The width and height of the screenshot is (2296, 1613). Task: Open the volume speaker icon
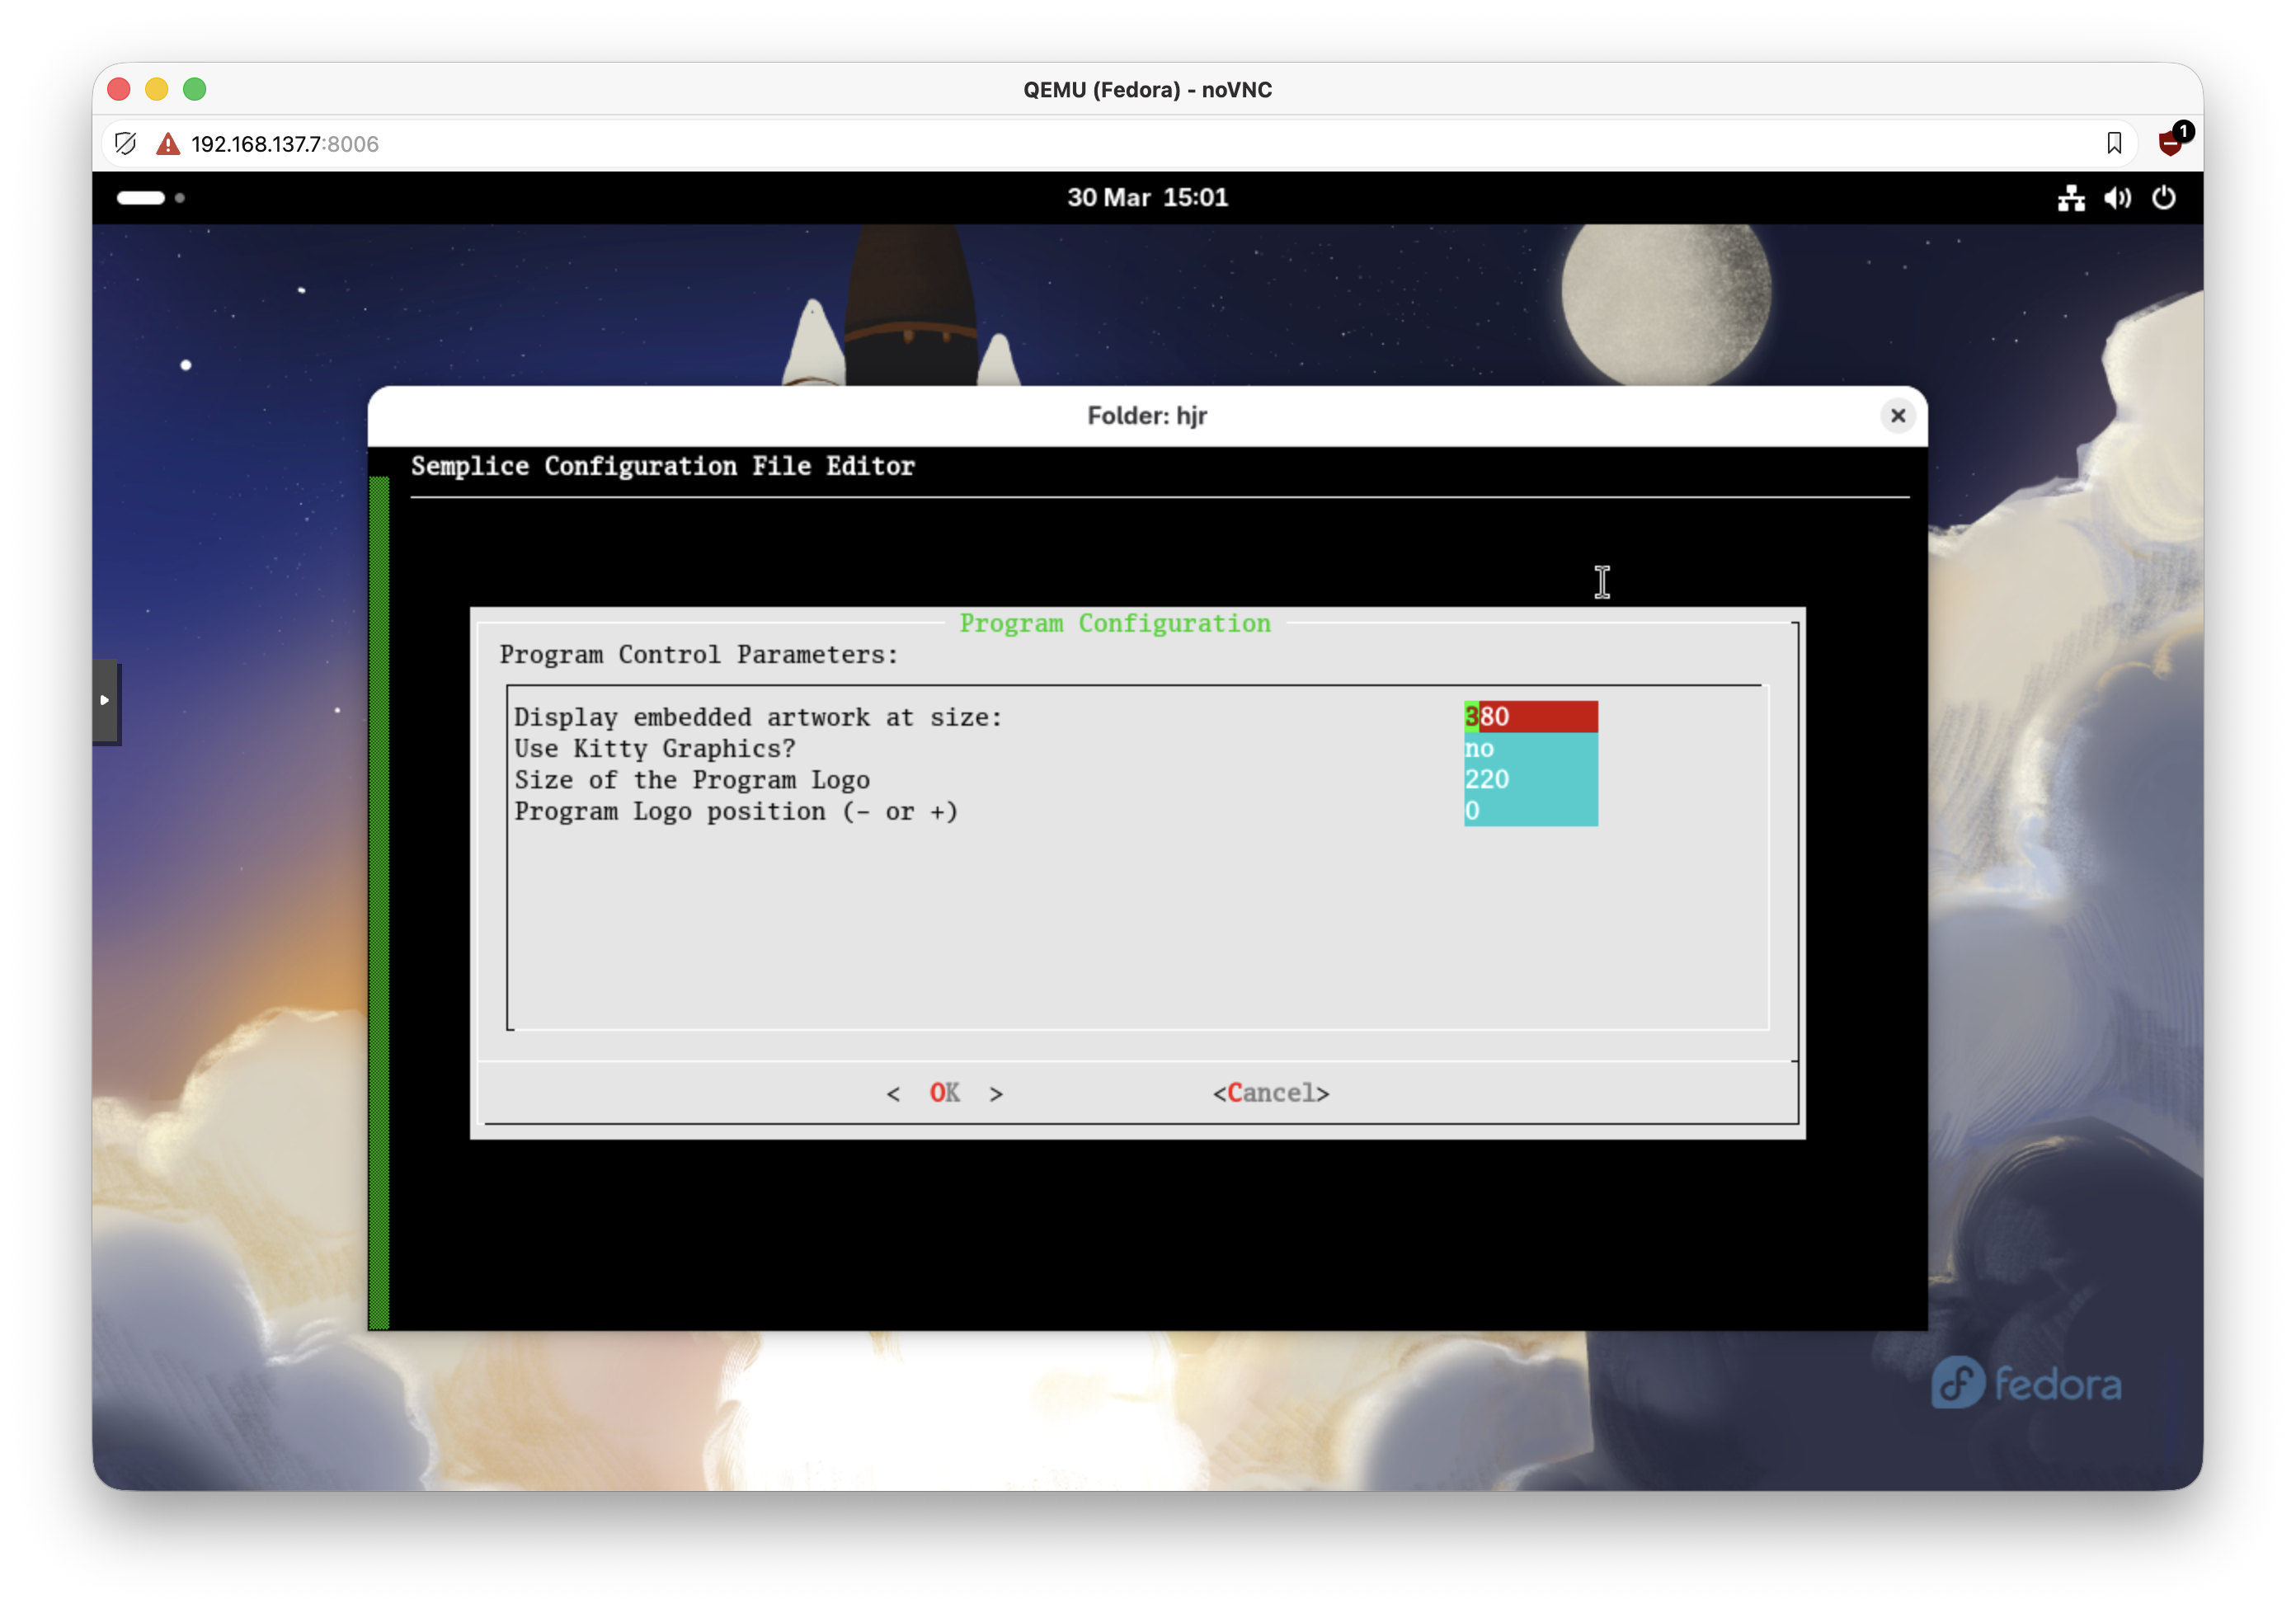coord(2117,198)
